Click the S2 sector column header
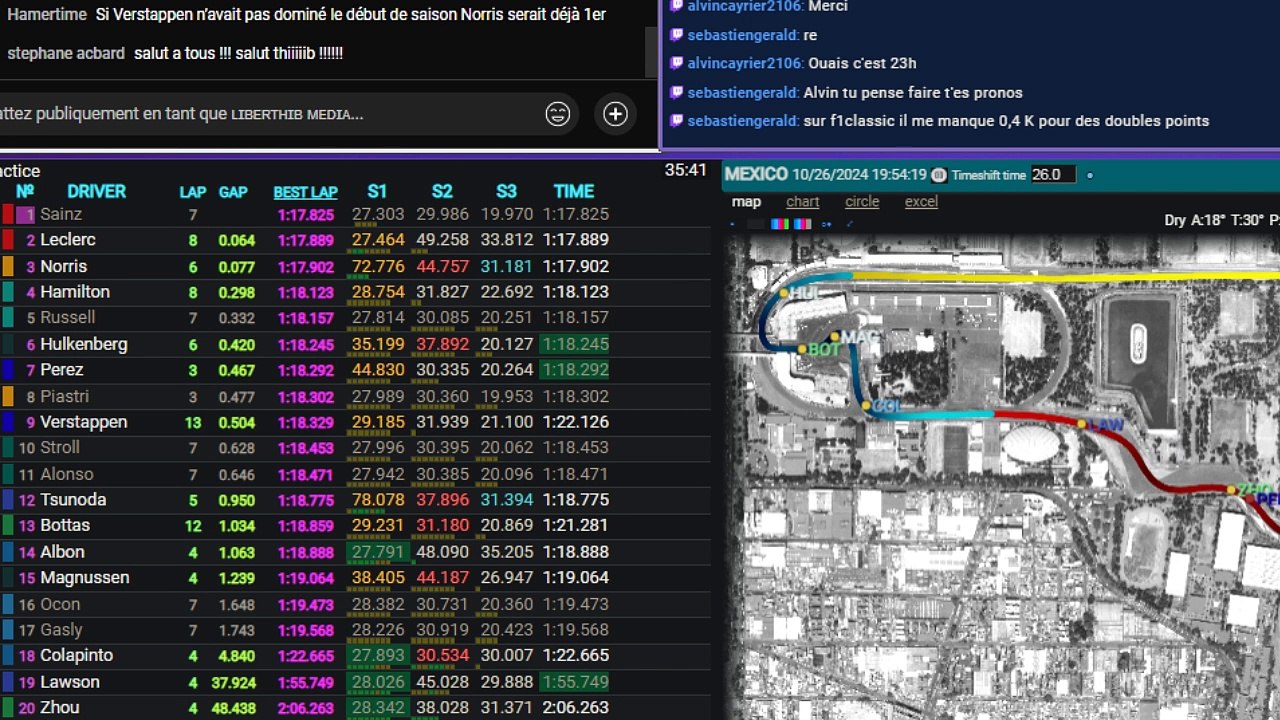Screen dimensions: 1280x720 pyautogui.click(x=442, y=191)
